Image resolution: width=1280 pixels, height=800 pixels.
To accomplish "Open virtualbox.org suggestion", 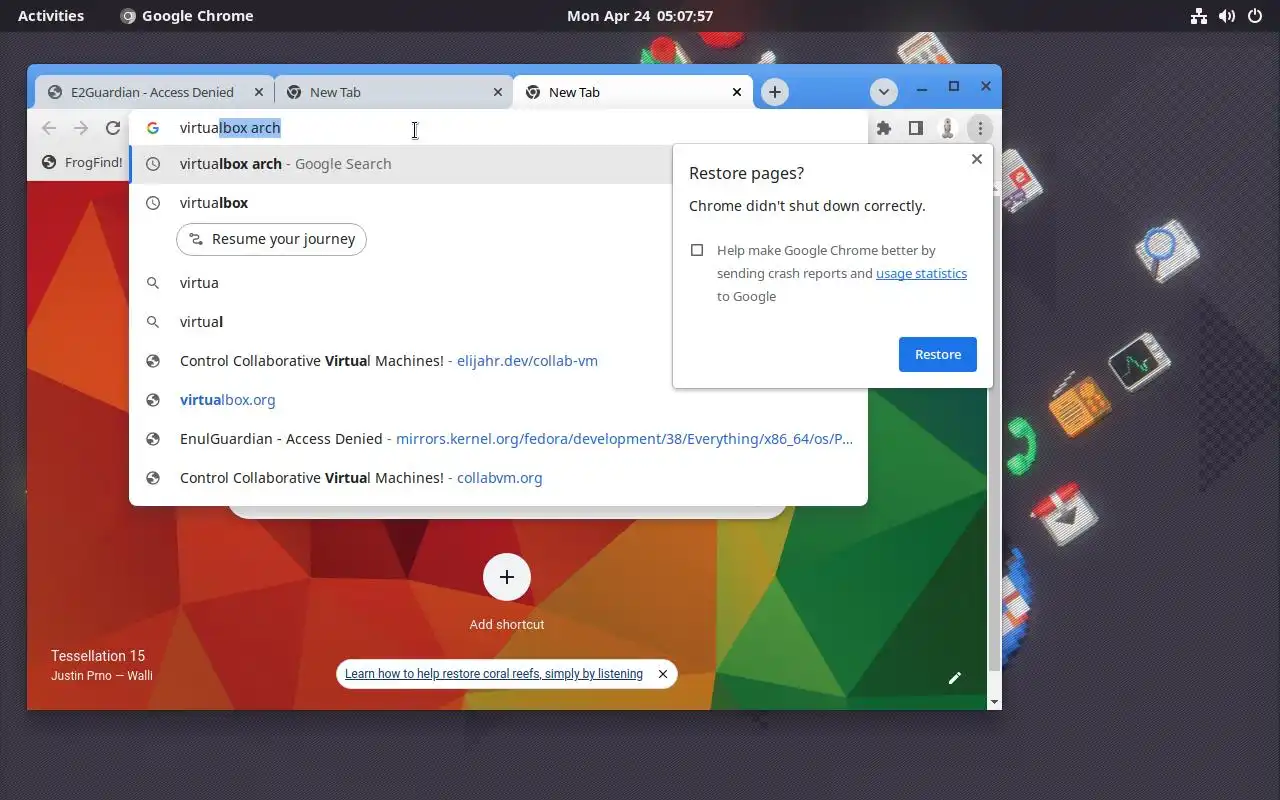I will (x=498, y=400).
